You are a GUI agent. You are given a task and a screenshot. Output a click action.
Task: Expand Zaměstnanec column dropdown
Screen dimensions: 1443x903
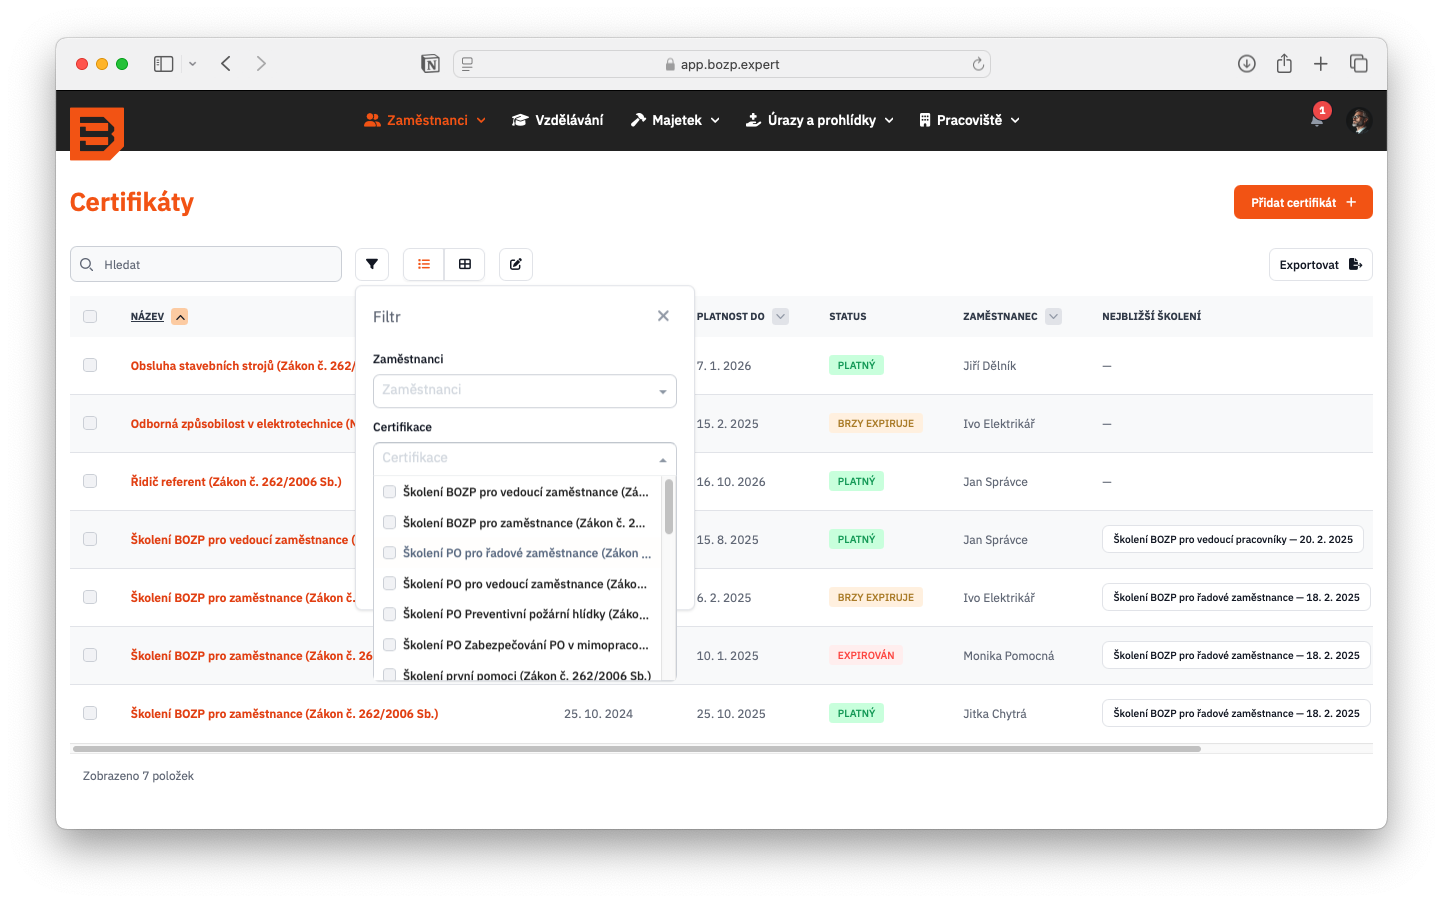click(x=1053, y=317)
